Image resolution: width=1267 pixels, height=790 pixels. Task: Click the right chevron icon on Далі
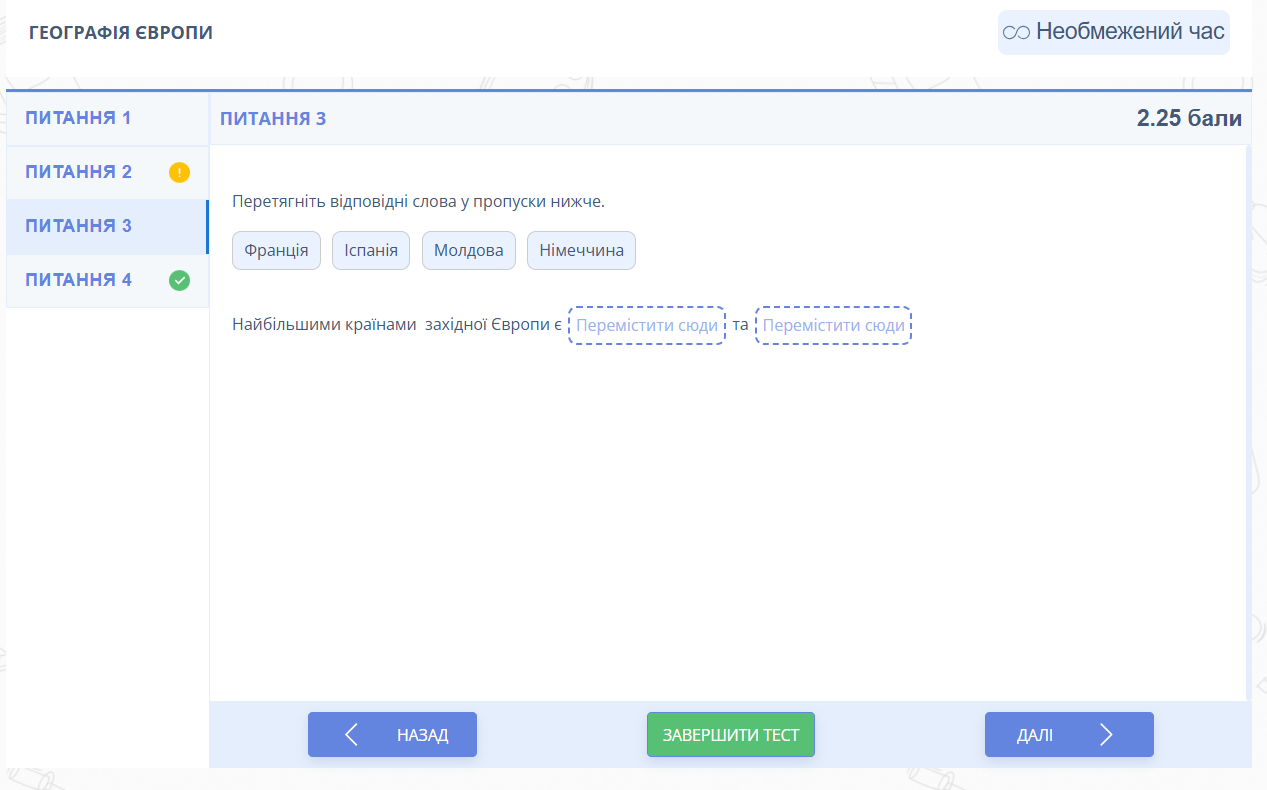click(x=1106, y=735)
